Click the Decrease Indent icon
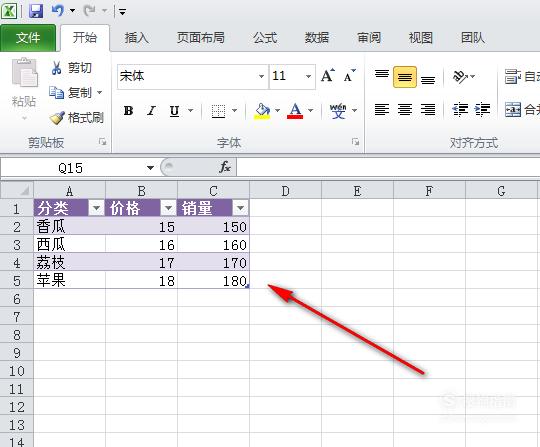Screen dimensions: 540x447 (x=460, y=110)
